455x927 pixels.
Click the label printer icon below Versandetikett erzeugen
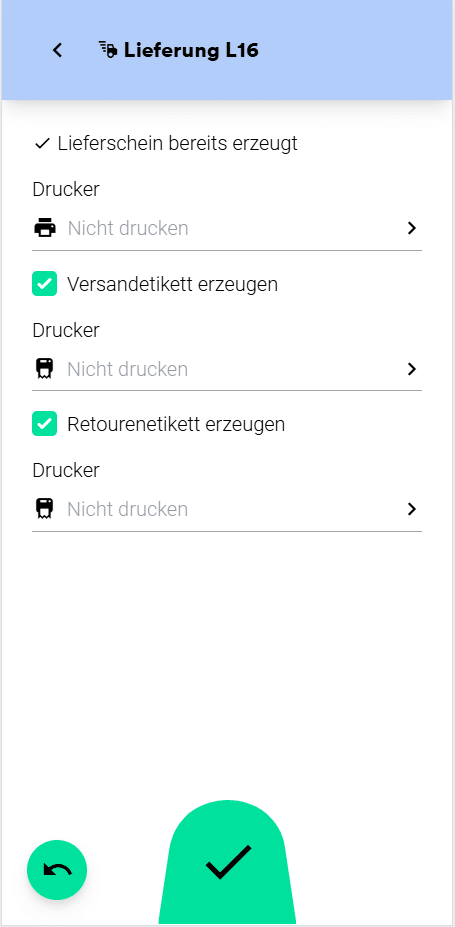(x=44, y=369)
